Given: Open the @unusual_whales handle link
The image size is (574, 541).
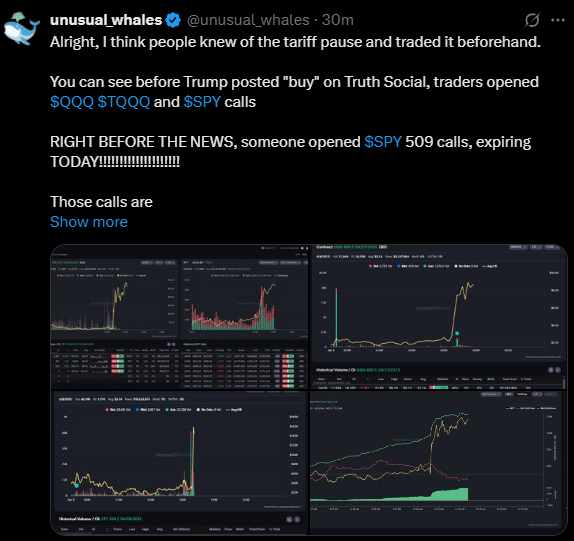Looking at the screenshot, I should tap(248, 20).
